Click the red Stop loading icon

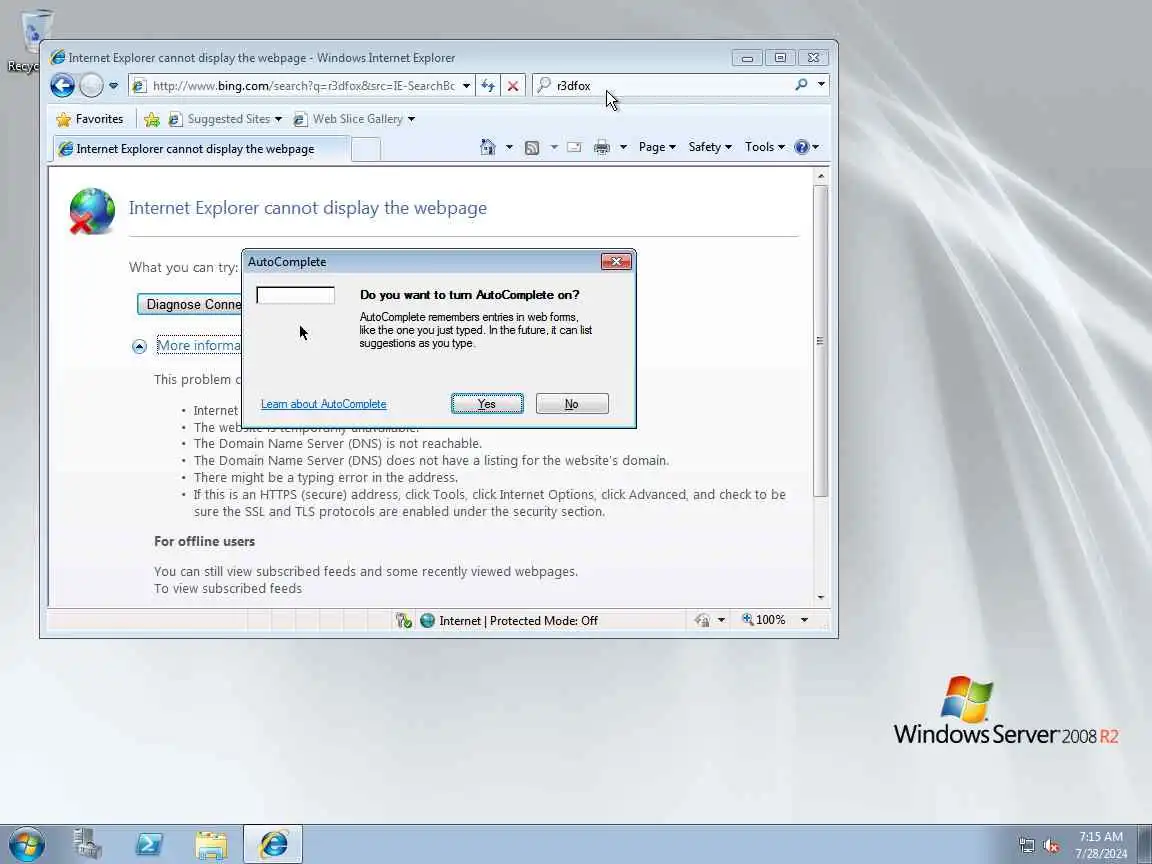click(x=513, y=86)
